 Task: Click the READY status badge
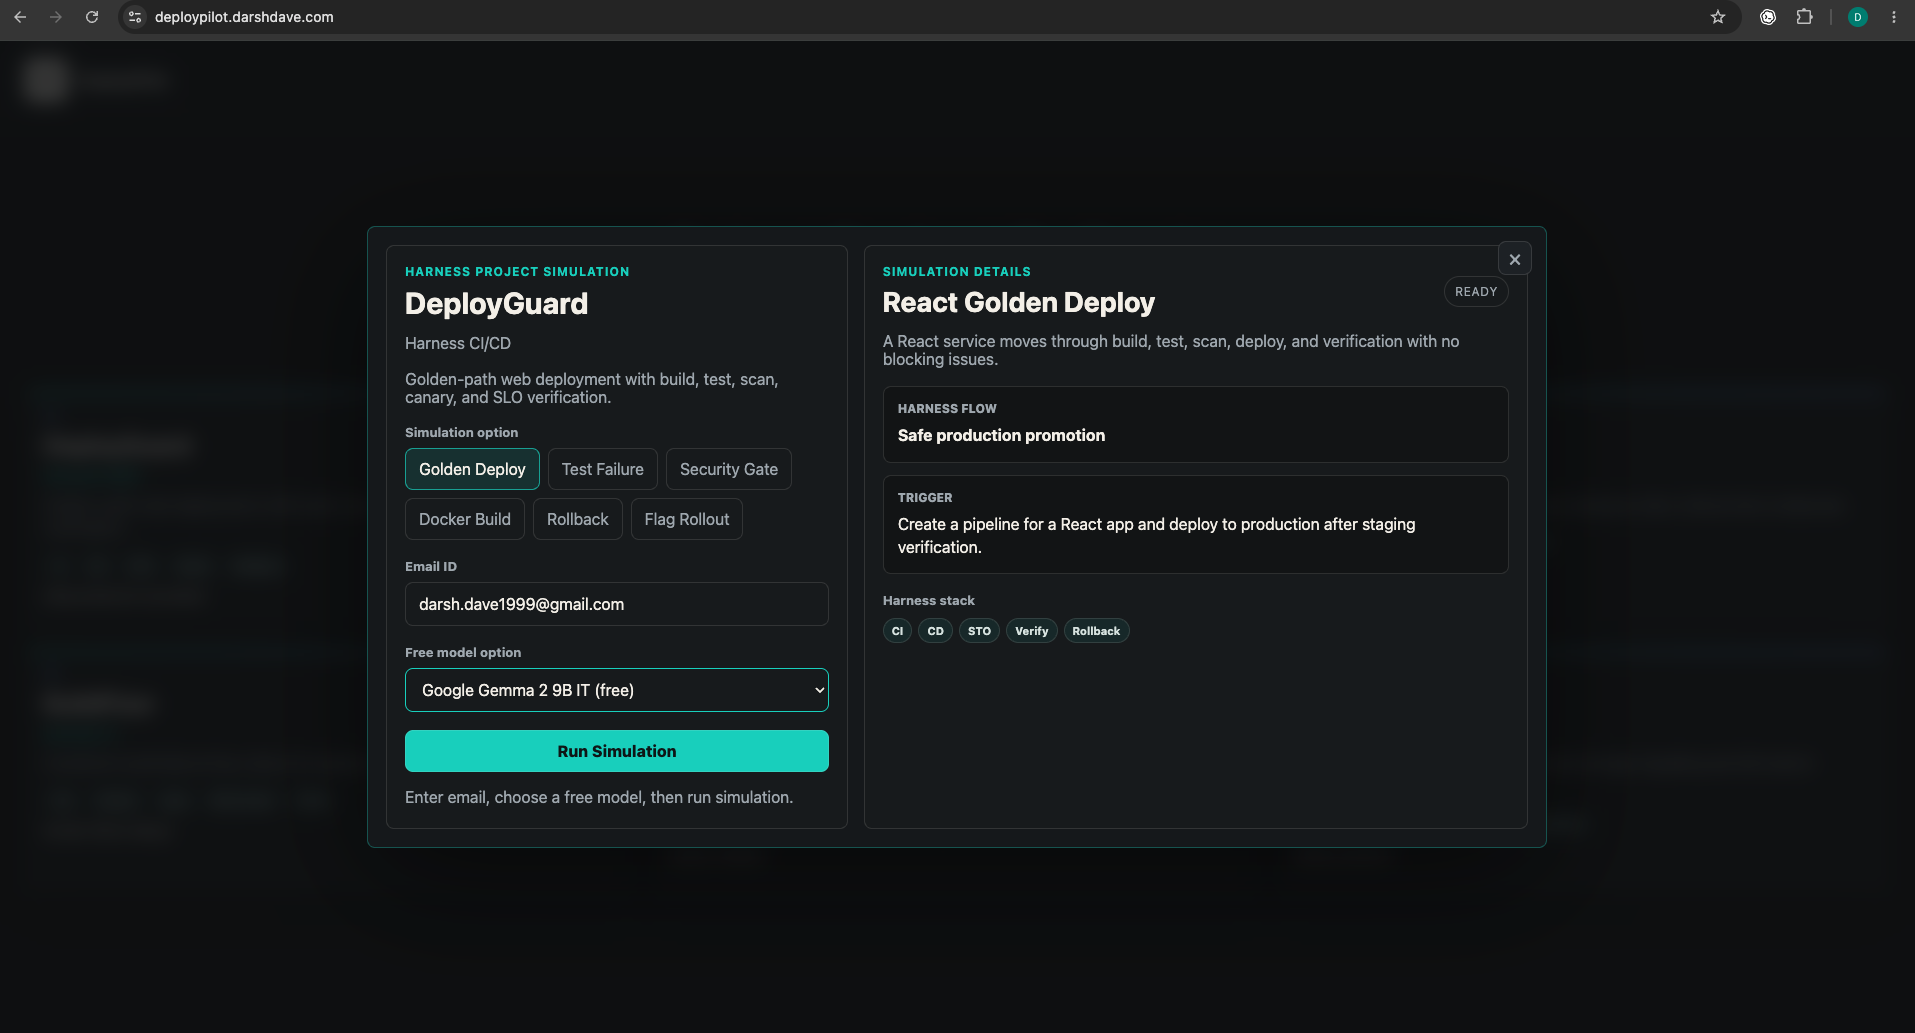pyautogui.click(x=1476, y=292)
